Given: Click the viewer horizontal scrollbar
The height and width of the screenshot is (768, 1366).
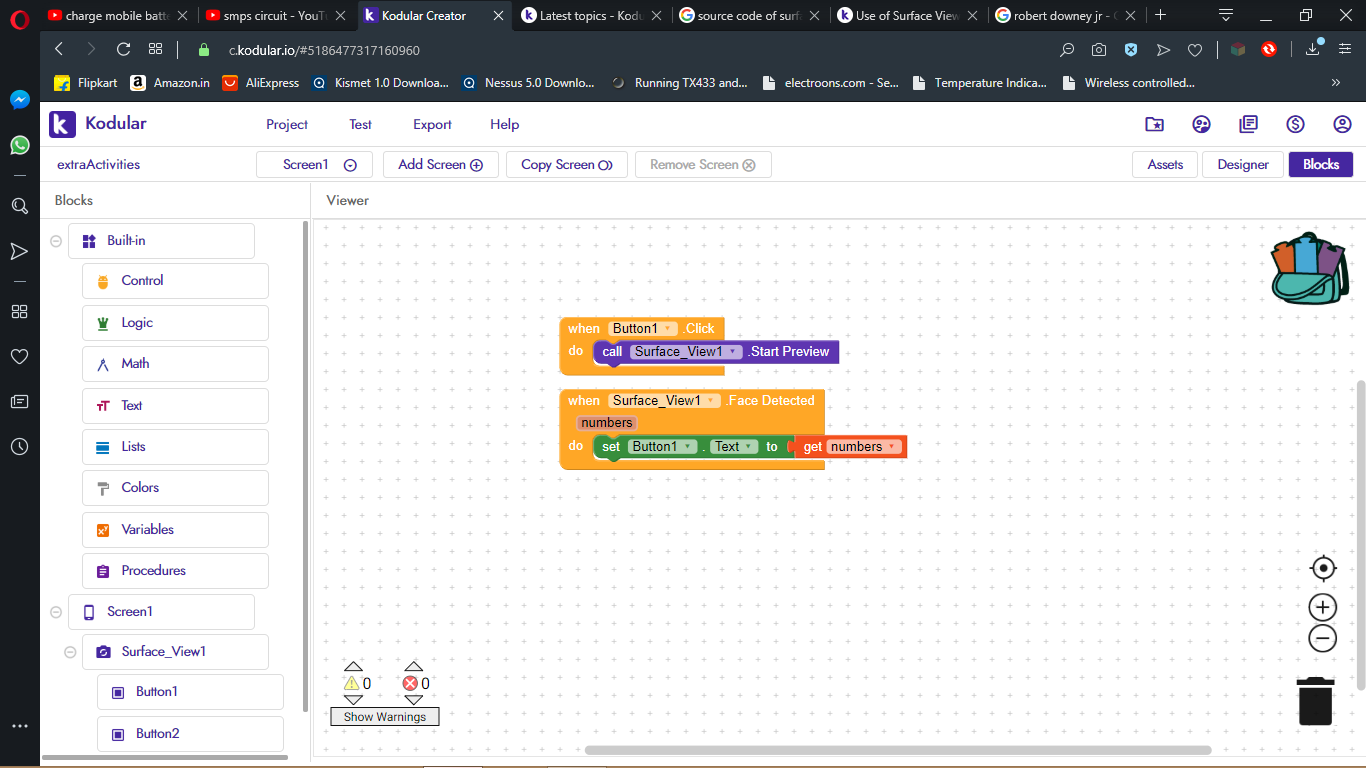Looking at the screenshot, I should (x=897, y=750).
